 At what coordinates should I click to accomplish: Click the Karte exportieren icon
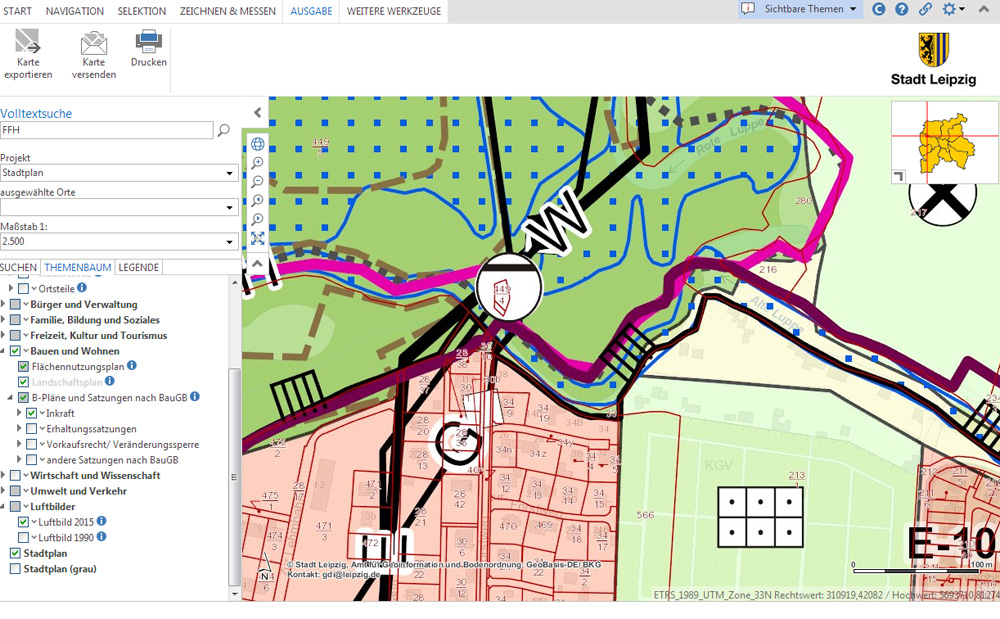coord(28,43)
